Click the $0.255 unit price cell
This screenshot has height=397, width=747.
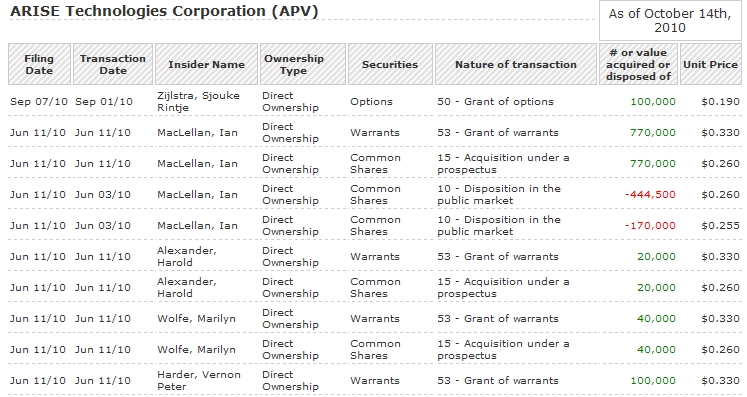(720, 225)
